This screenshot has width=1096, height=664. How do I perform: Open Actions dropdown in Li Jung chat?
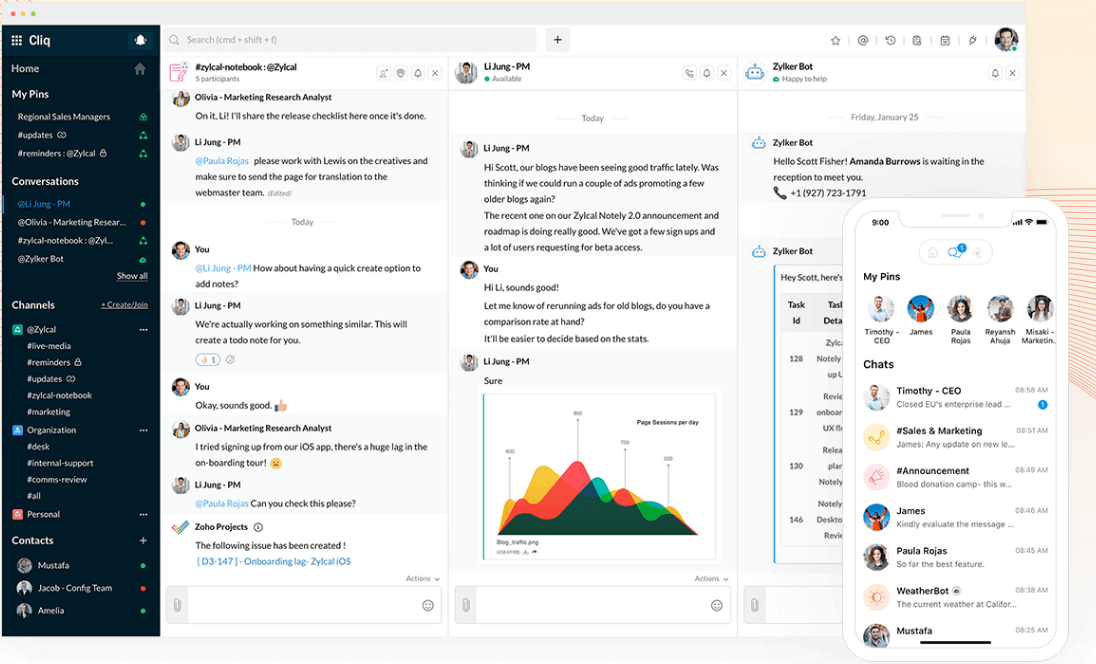click(711, 579)
